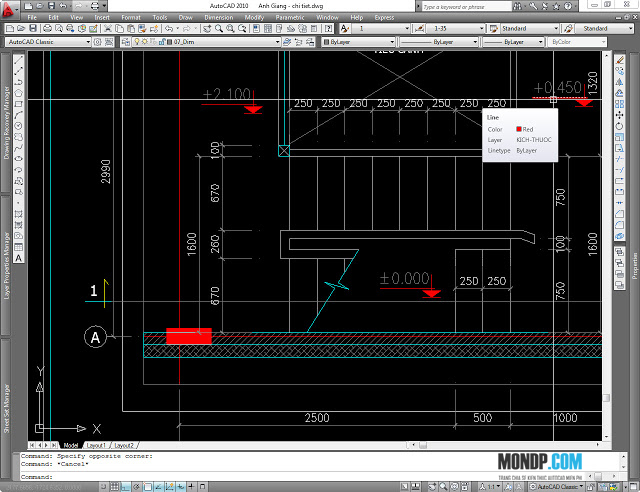Click the InfoCenter search binoculars
Image resolution: width=640 pixels, height=492 pixels.
(517, 6)
